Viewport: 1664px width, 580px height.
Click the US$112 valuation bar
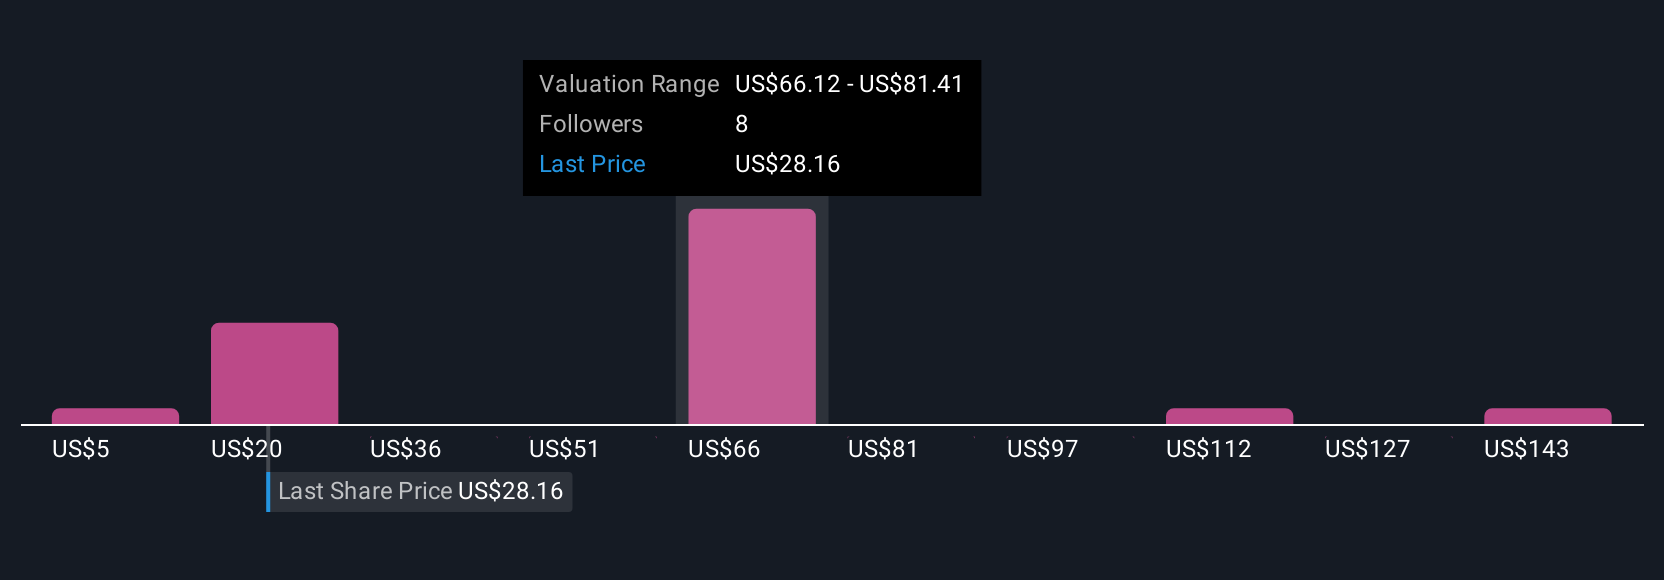tap(1229, 416)
